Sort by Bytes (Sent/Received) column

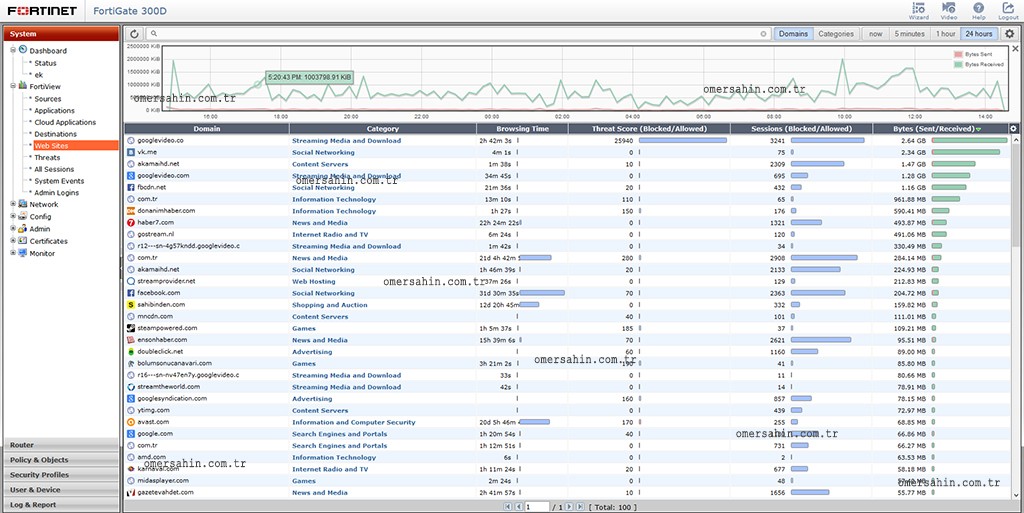940,129
